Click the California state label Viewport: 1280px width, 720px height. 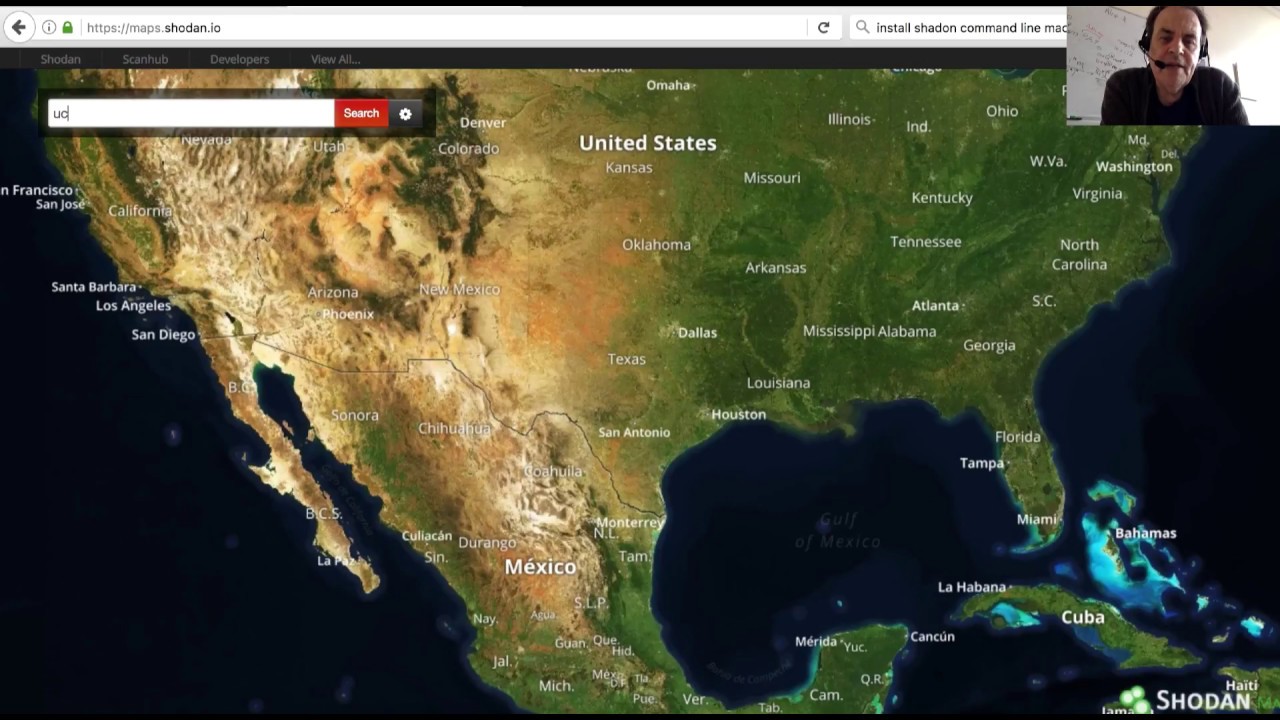140,211
